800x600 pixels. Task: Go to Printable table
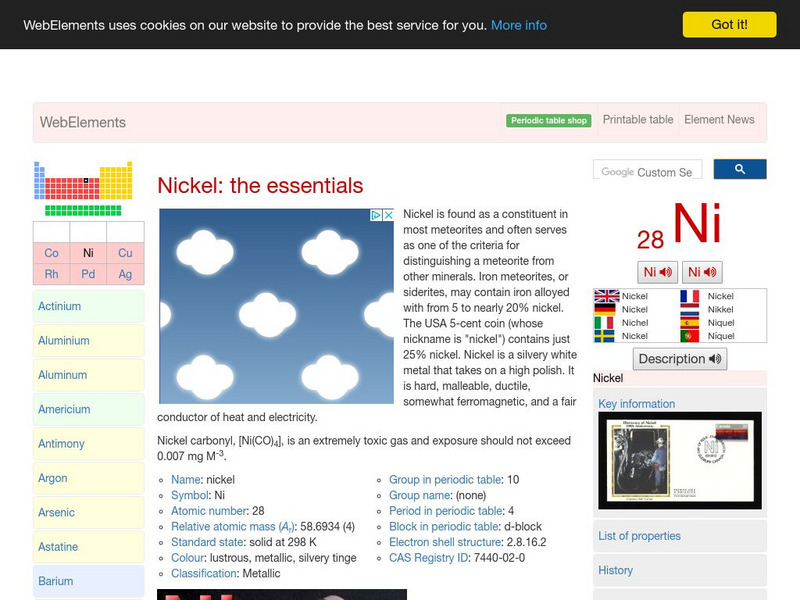coord(638,119)
